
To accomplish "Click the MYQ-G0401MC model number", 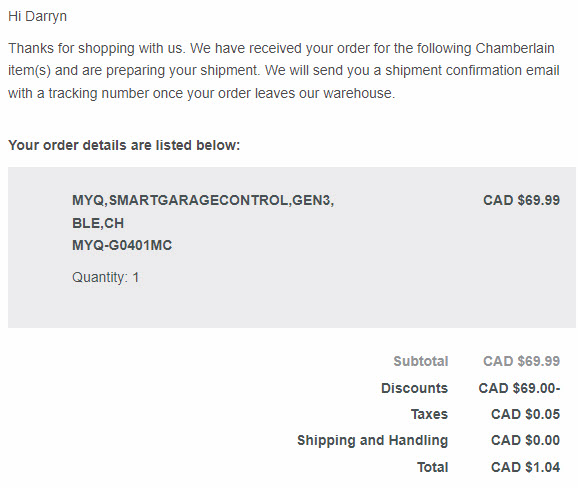I will 122,245.
